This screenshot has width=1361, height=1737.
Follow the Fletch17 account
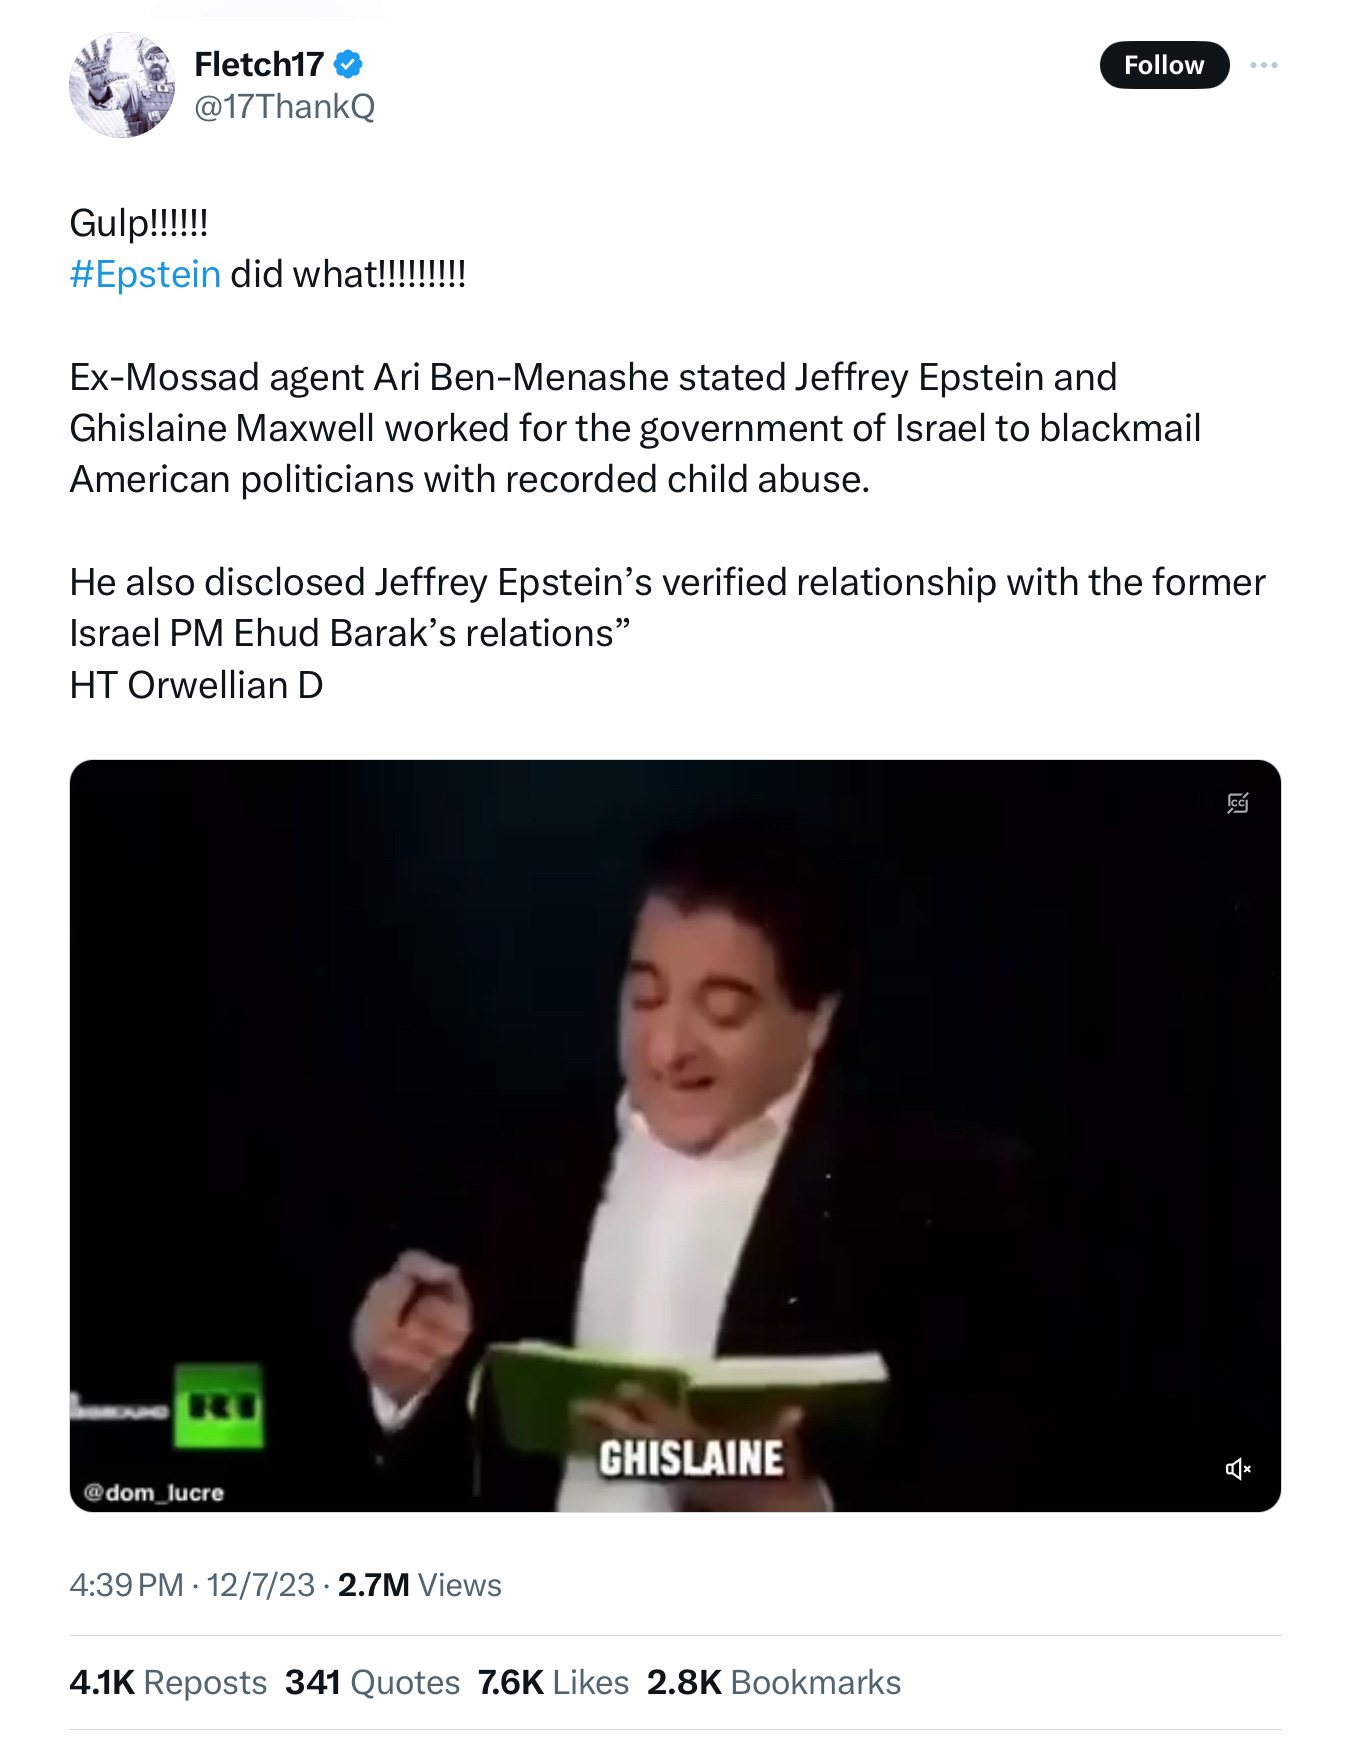[1164, 65]
